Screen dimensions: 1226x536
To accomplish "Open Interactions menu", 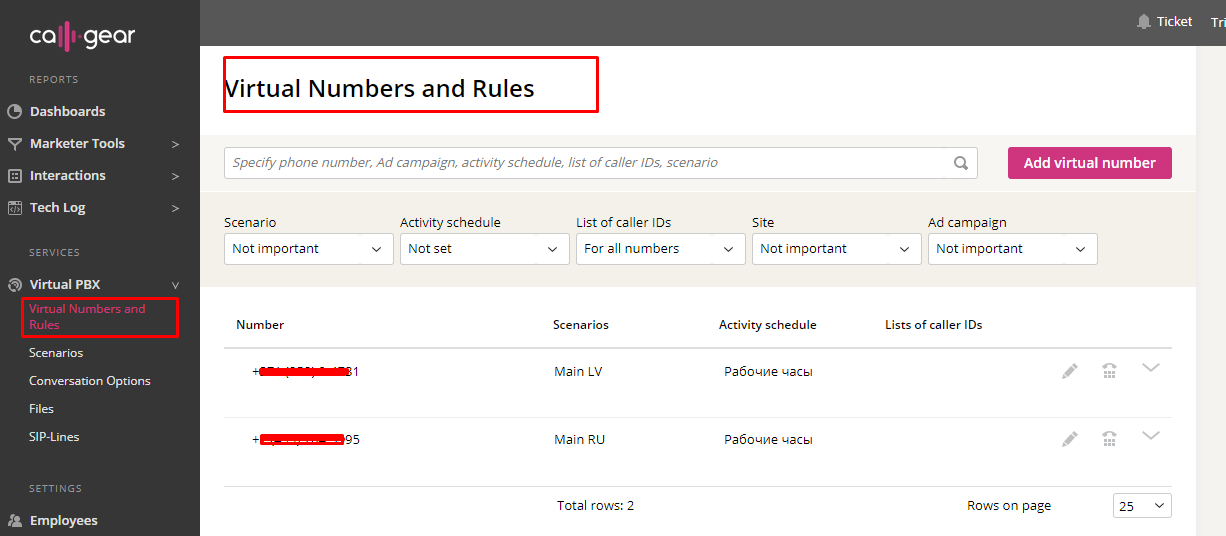I will tap(67, 175).
